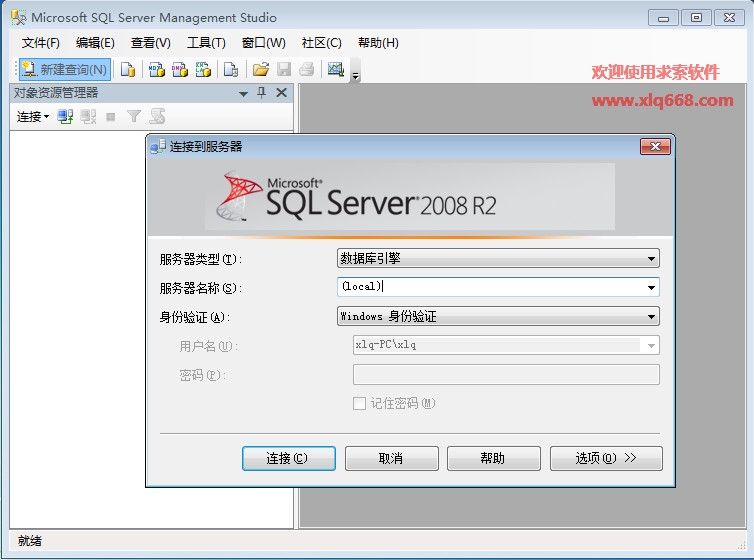The width and height of the screenshot is (754, 560).
Task: Expand the 服务器名称 dropdown arrow
Action: click(651, 287)
